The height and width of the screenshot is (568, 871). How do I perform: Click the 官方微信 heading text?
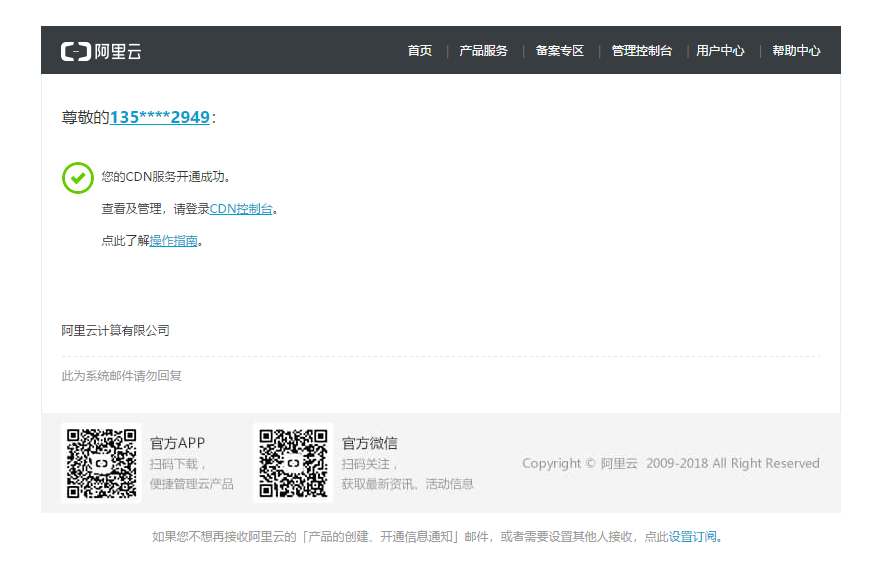click(370, 443)
